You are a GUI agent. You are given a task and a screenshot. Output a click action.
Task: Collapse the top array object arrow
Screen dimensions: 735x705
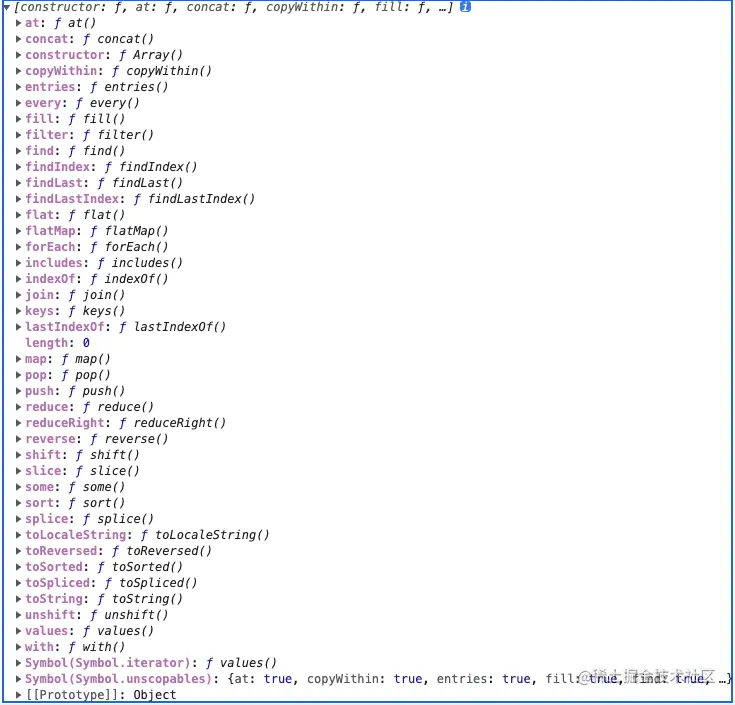pos(7,7)
